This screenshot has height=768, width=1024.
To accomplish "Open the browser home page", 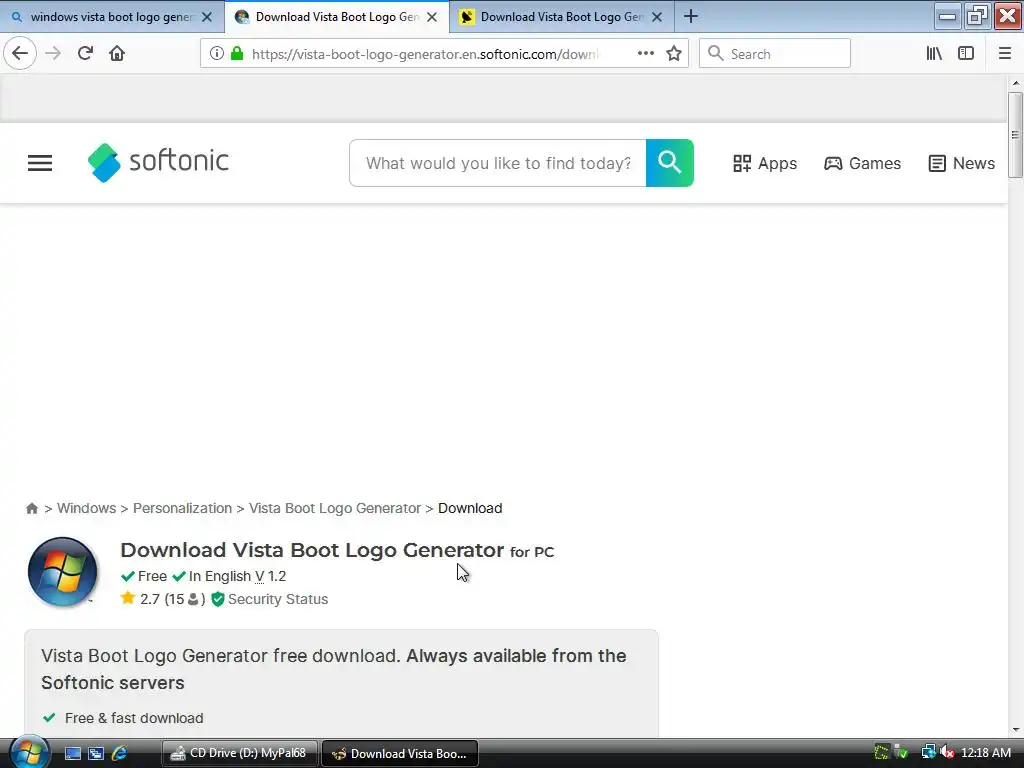I will click(117, 54).
